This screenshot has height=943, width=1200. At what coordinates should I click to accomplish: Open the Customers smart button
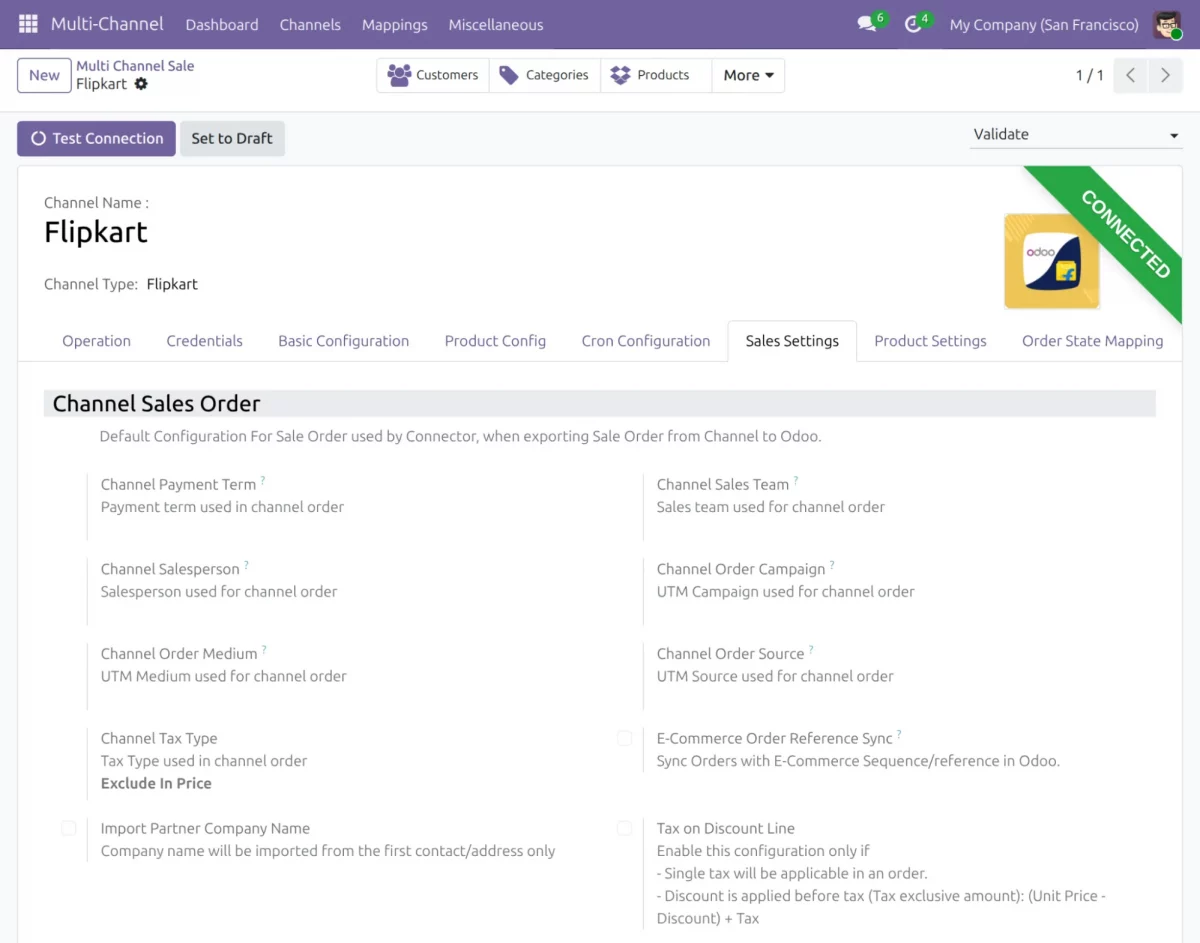(x=433, y=75)
